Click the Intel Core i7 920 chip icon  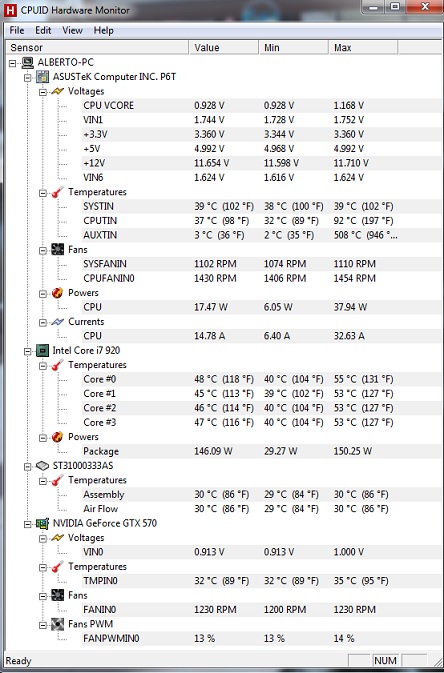click(42, 351)
